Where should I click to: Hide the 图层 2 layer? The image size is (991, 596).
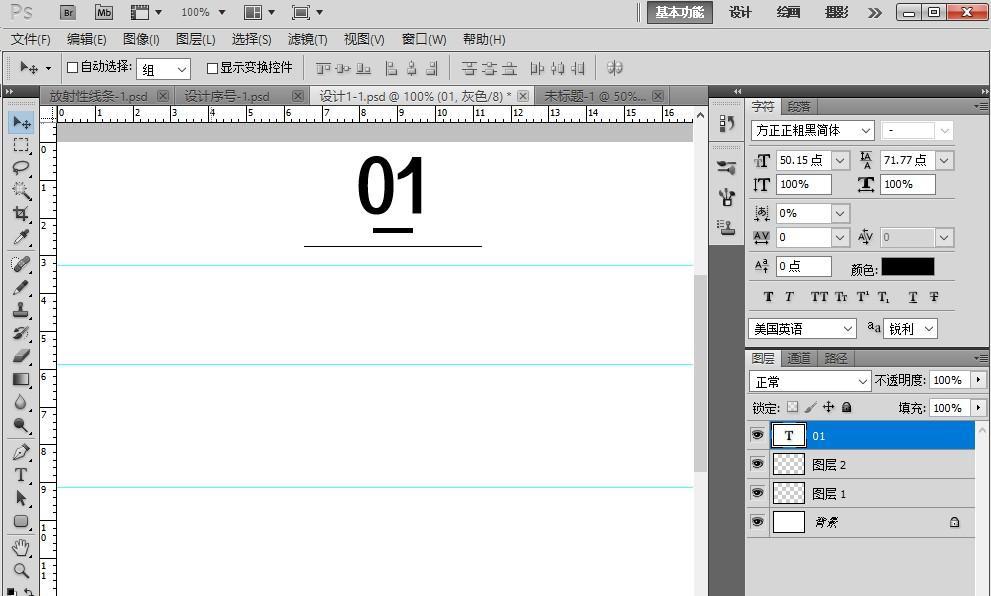tap(757, 464)
